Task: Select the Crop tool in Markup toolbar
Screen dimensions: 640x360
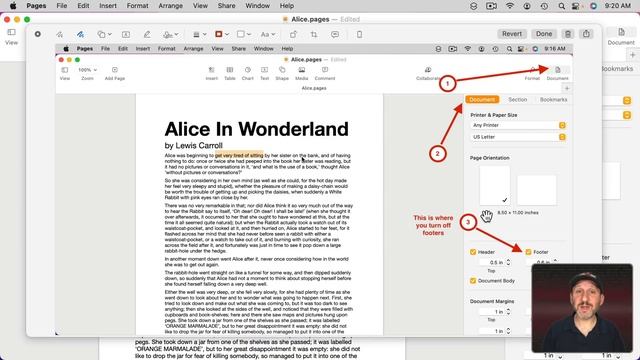Action: coord(314,34)
